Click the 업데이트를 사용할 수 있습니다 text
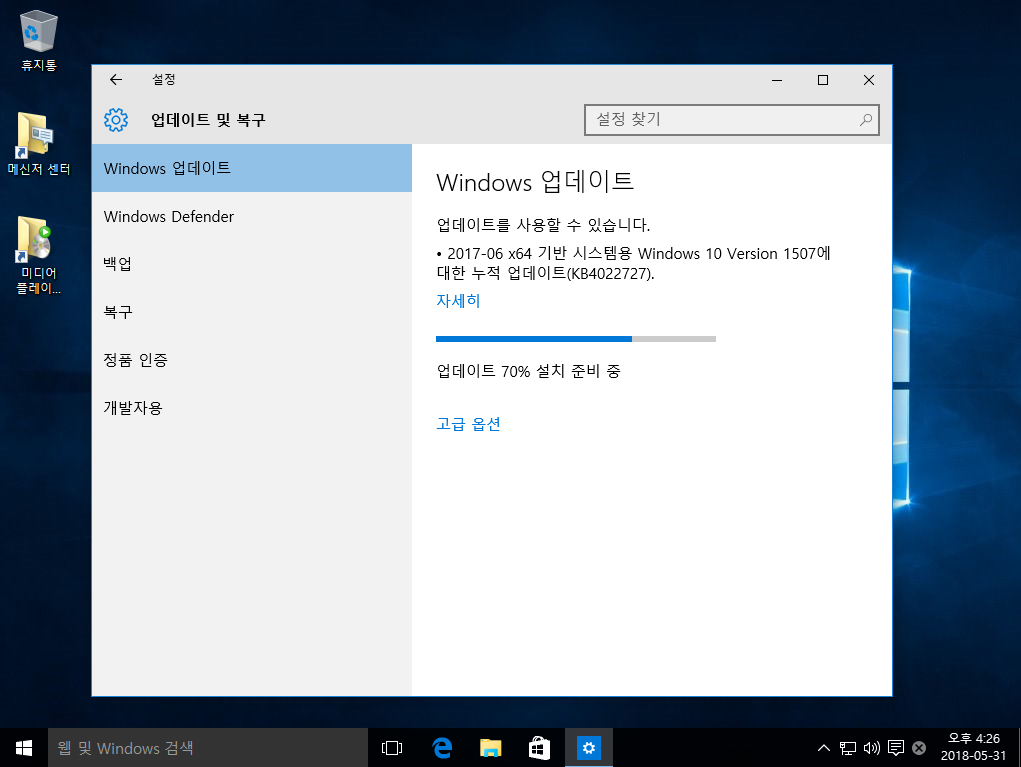1021x767 pixels. [x=543, y=225]
